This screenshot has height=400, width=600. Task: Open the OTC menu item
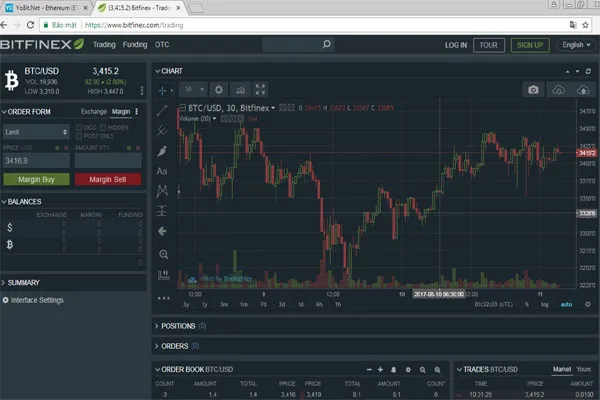point(162,45)
